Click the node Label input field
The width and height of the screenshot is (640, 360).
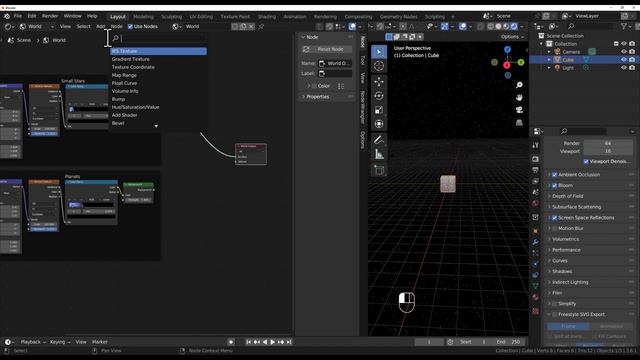point(335,73)
